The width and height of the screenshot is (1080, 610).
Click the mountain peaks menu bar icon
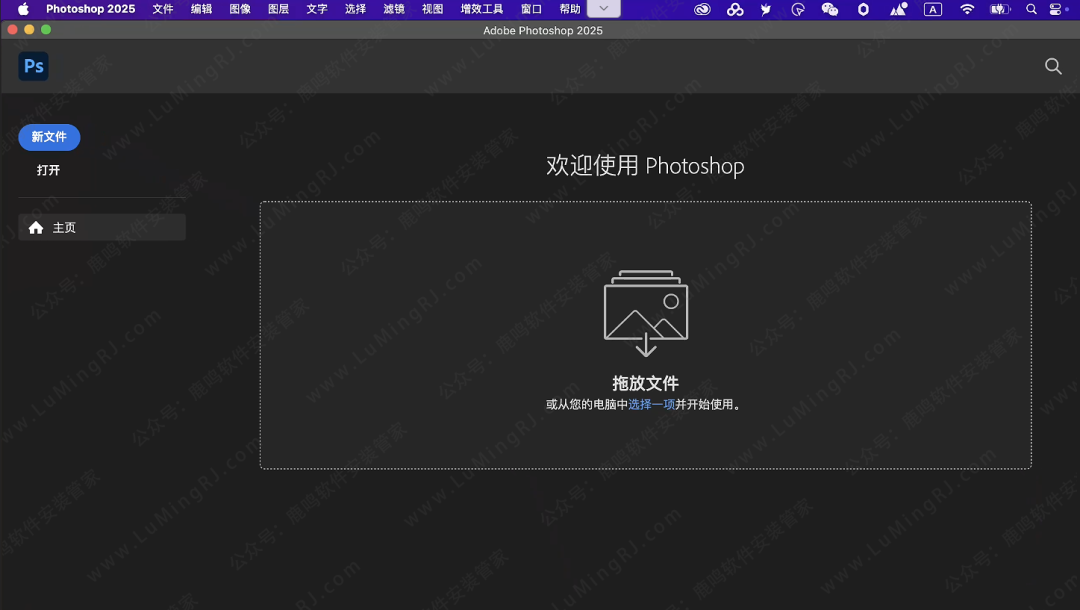(x=898, y=9)
